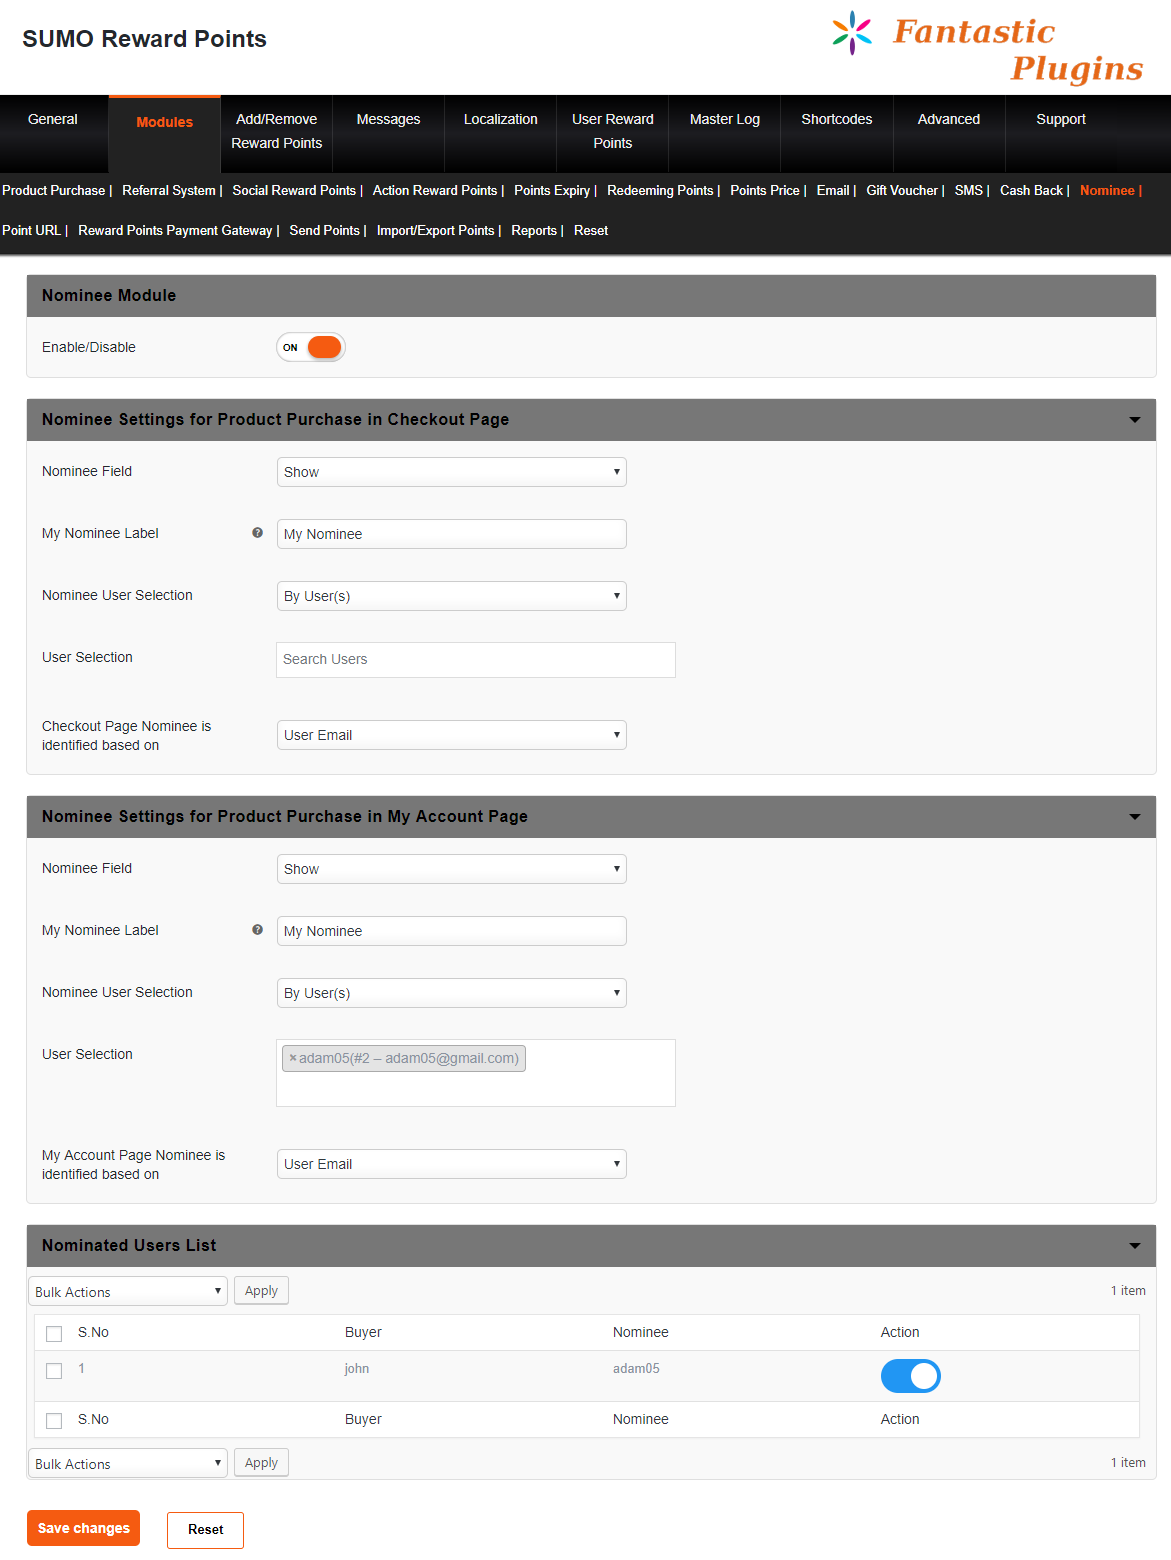Collapse Nominated Users List section
This screenshot has height=1560, width=1171.
(1135, 1246)
